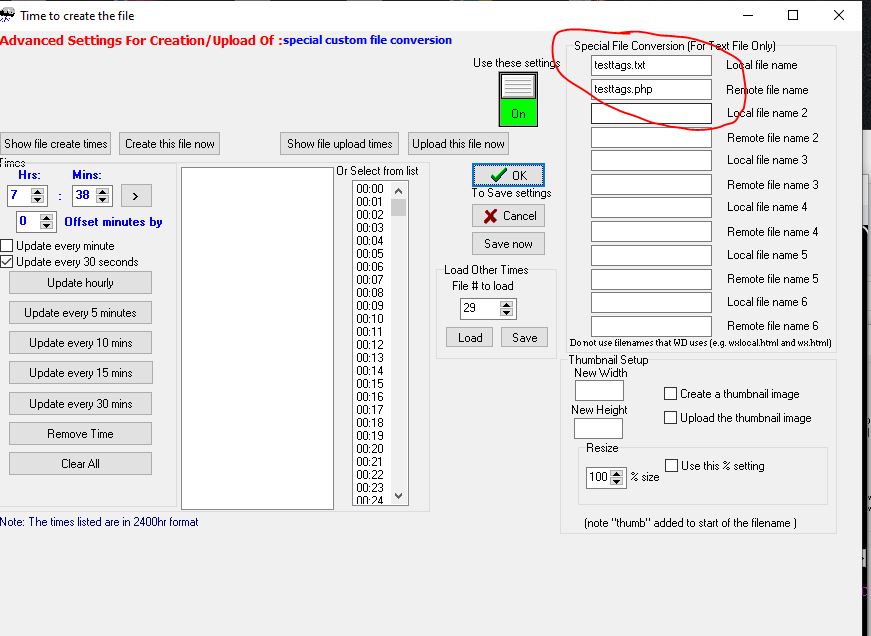Screen dimensions: 871x636
Task: Decrease Offset minutes by value
Action: [x=47, y=226]
